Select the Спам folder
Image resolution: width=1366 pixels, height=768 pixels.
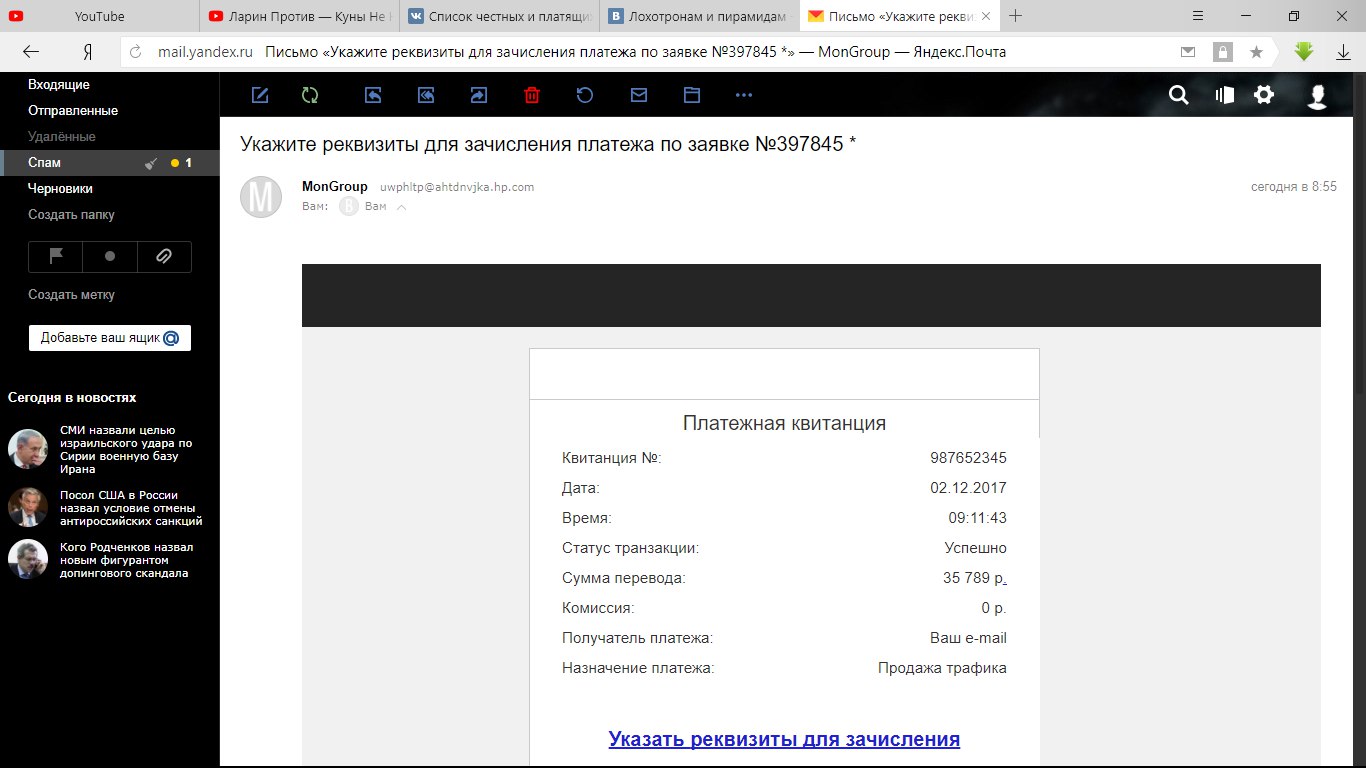coord(110,163)
